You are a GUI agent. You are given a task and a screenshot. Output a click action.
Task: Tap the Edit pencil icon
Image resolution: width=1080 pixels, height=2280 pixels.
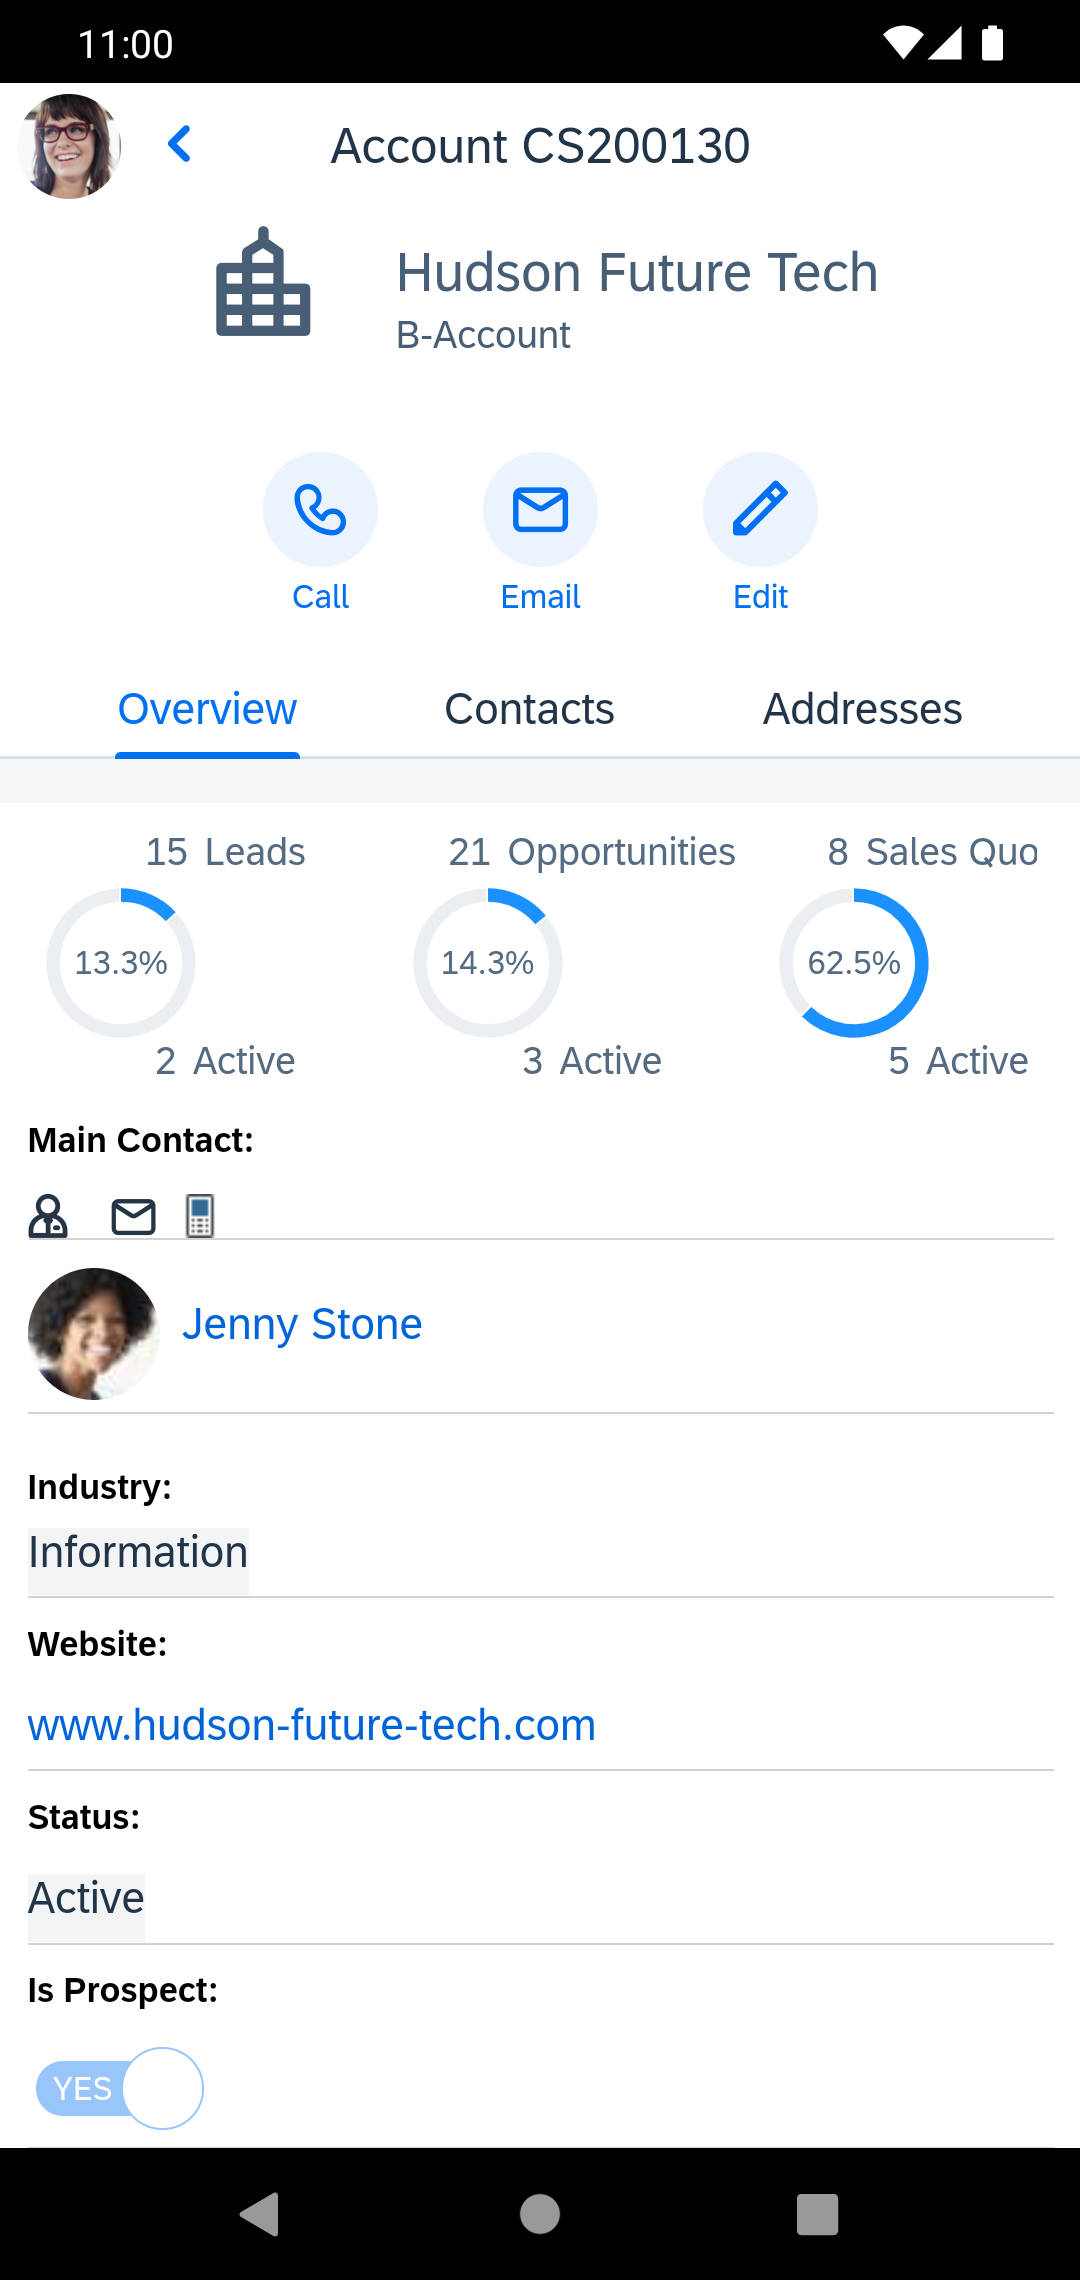[760, 510]
